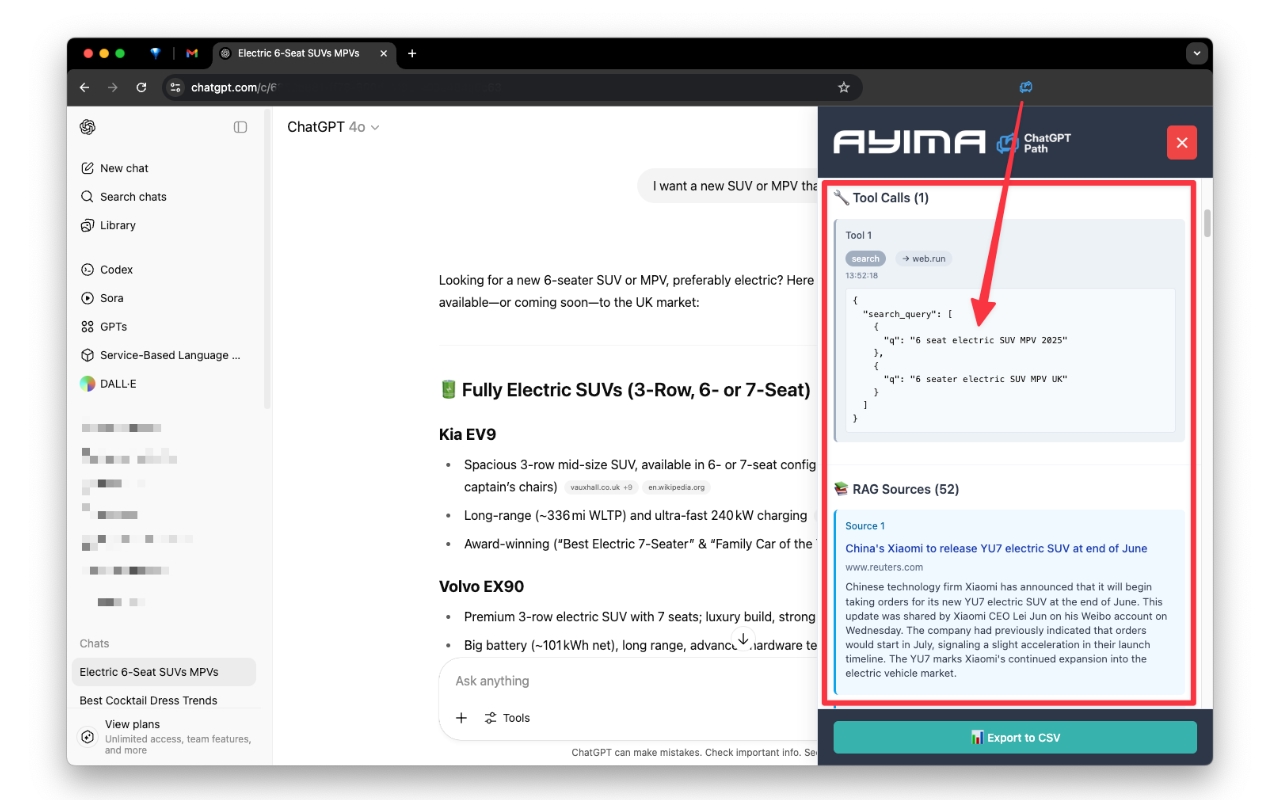Click the site info icon in address bar
This screenshot has width=1280, height=800.
[x=176, y=87]
